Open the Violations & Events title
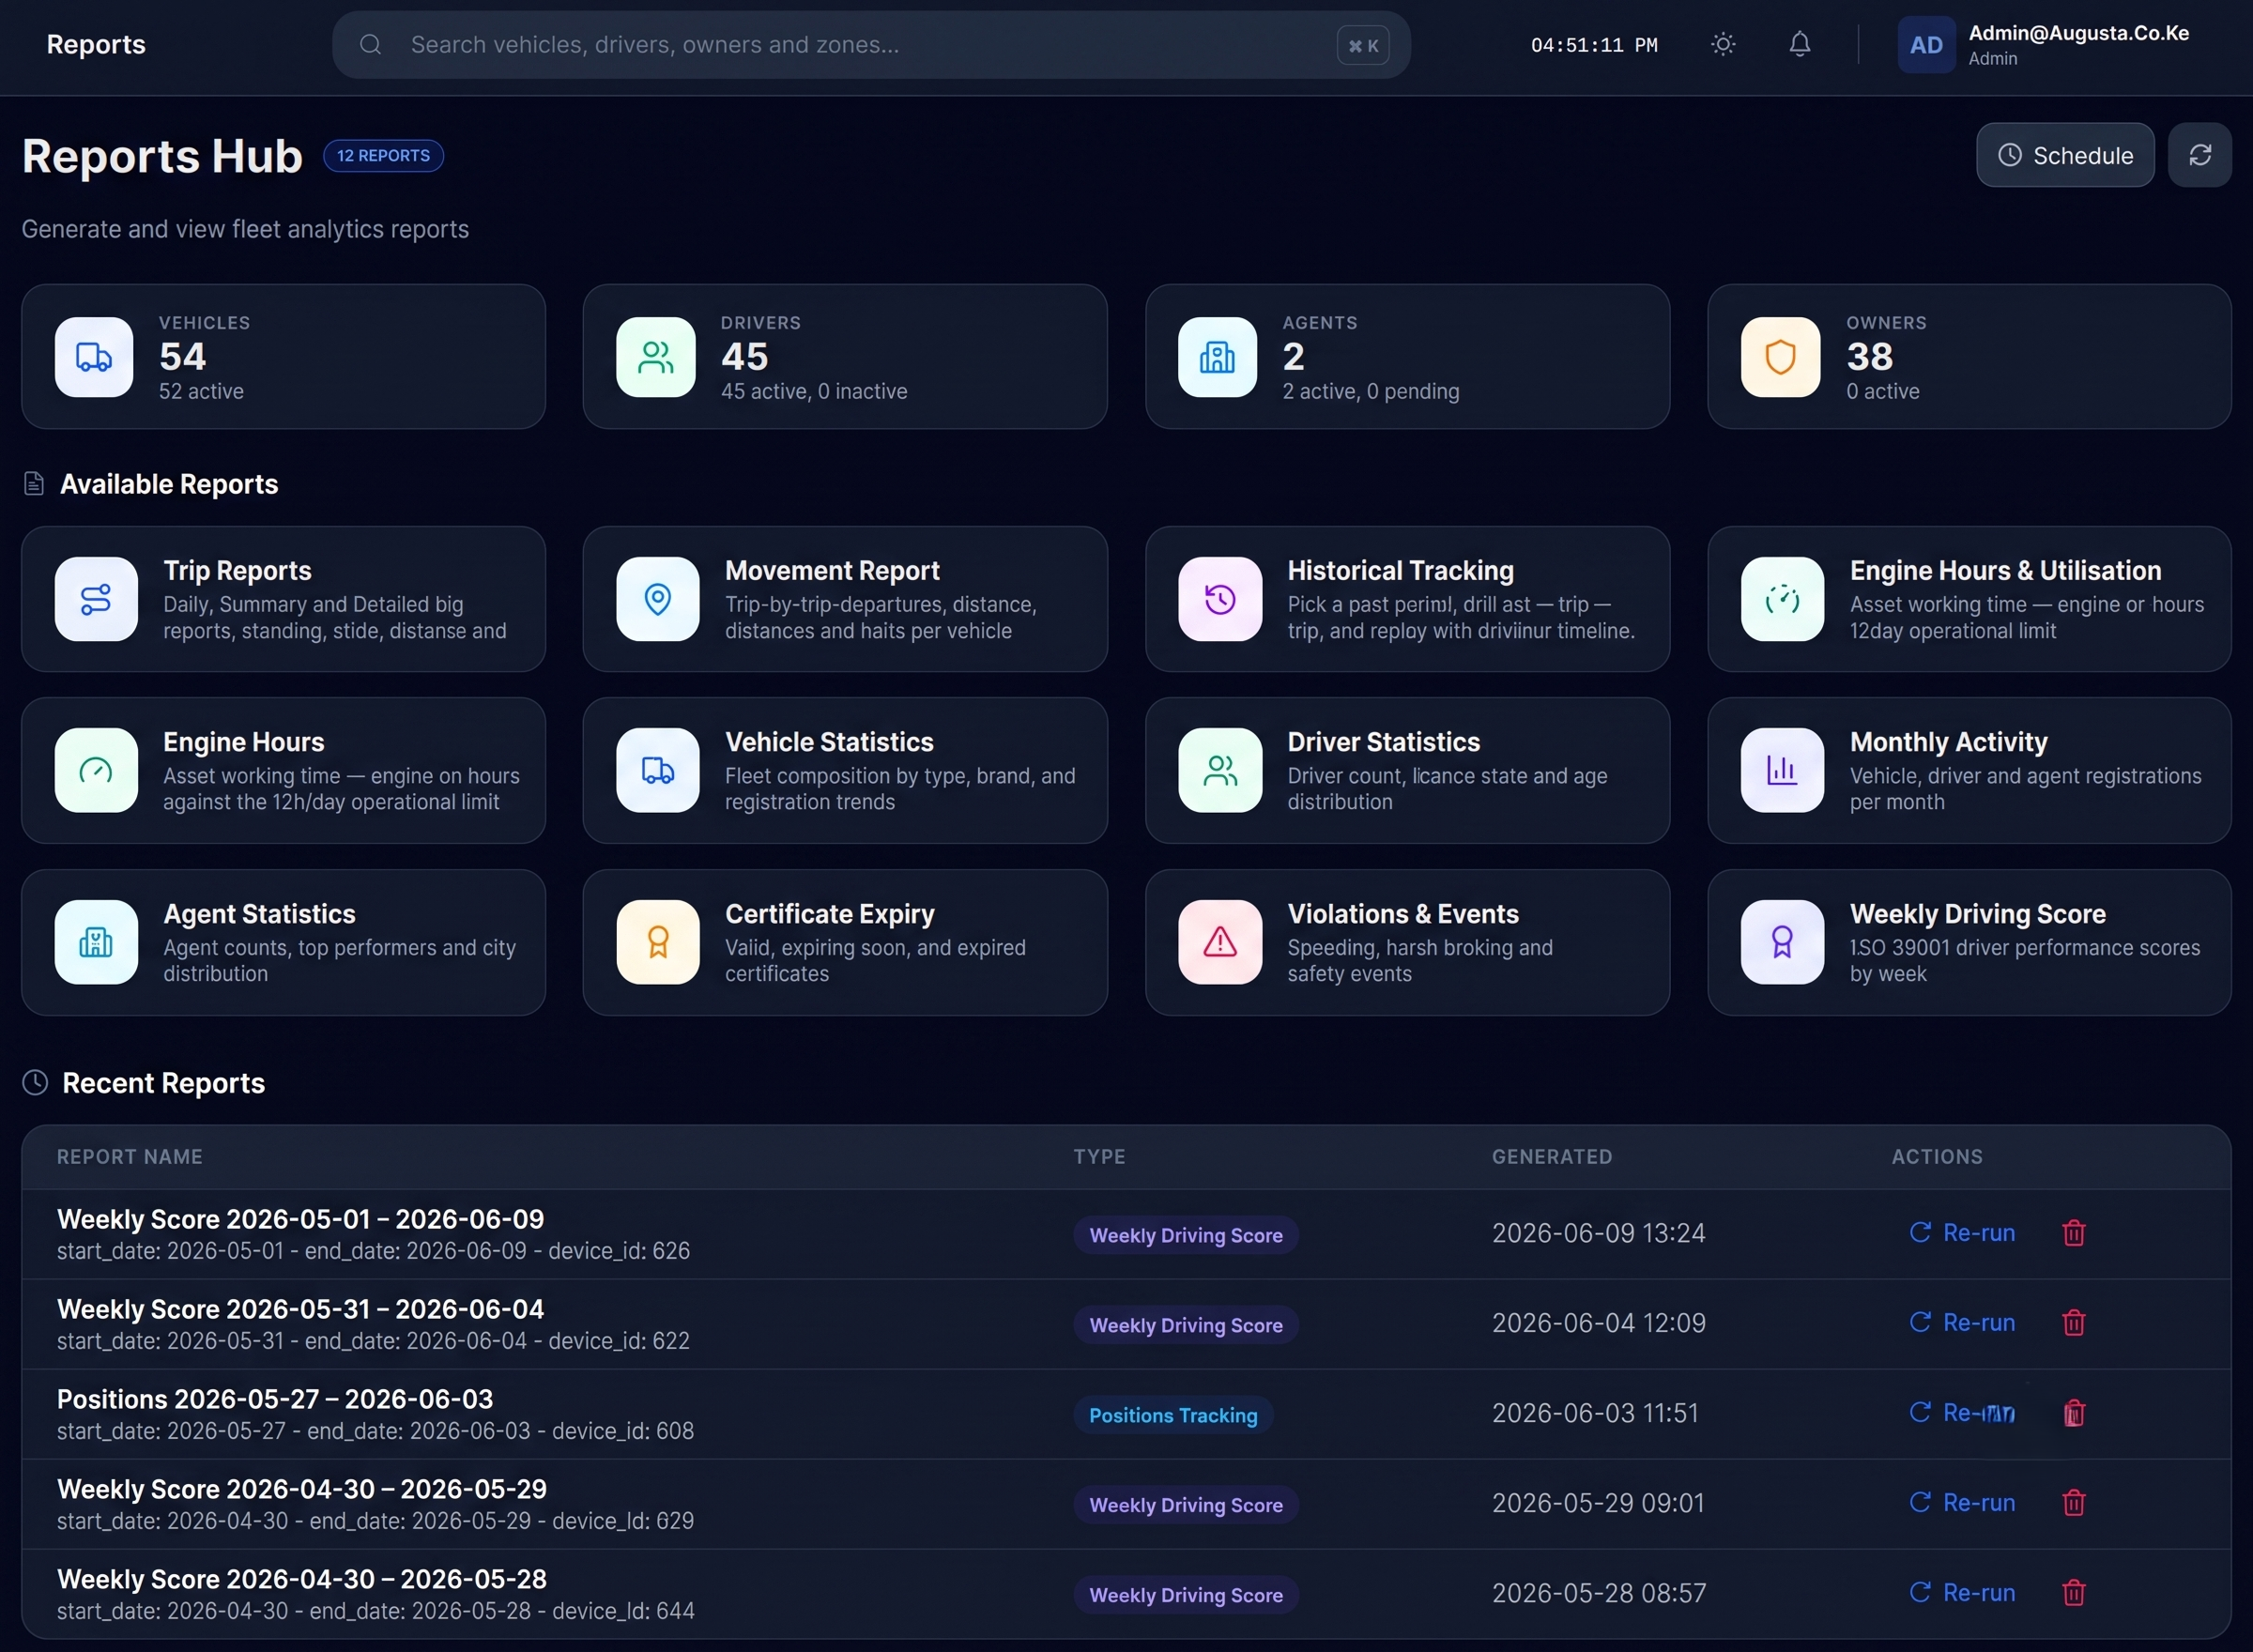Viewport: 2253px width, 1652px height. (x=1403, y=914)
